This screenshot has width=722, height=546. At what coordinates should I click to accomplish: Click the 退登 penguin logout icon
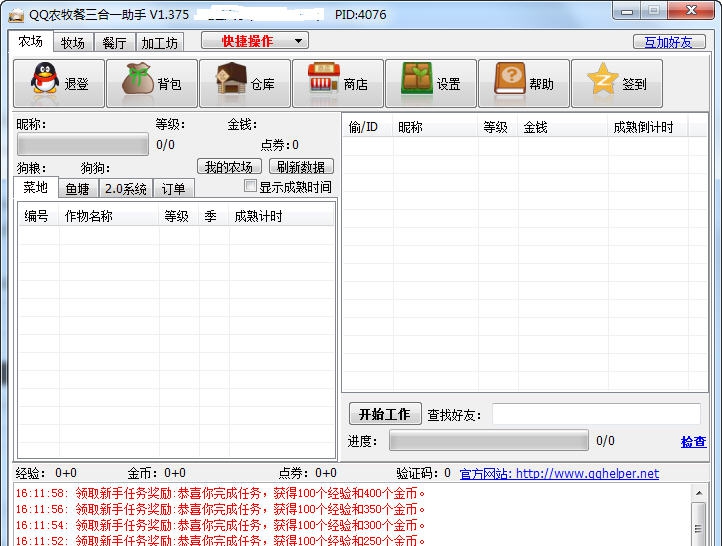click(x=46, y=83)
